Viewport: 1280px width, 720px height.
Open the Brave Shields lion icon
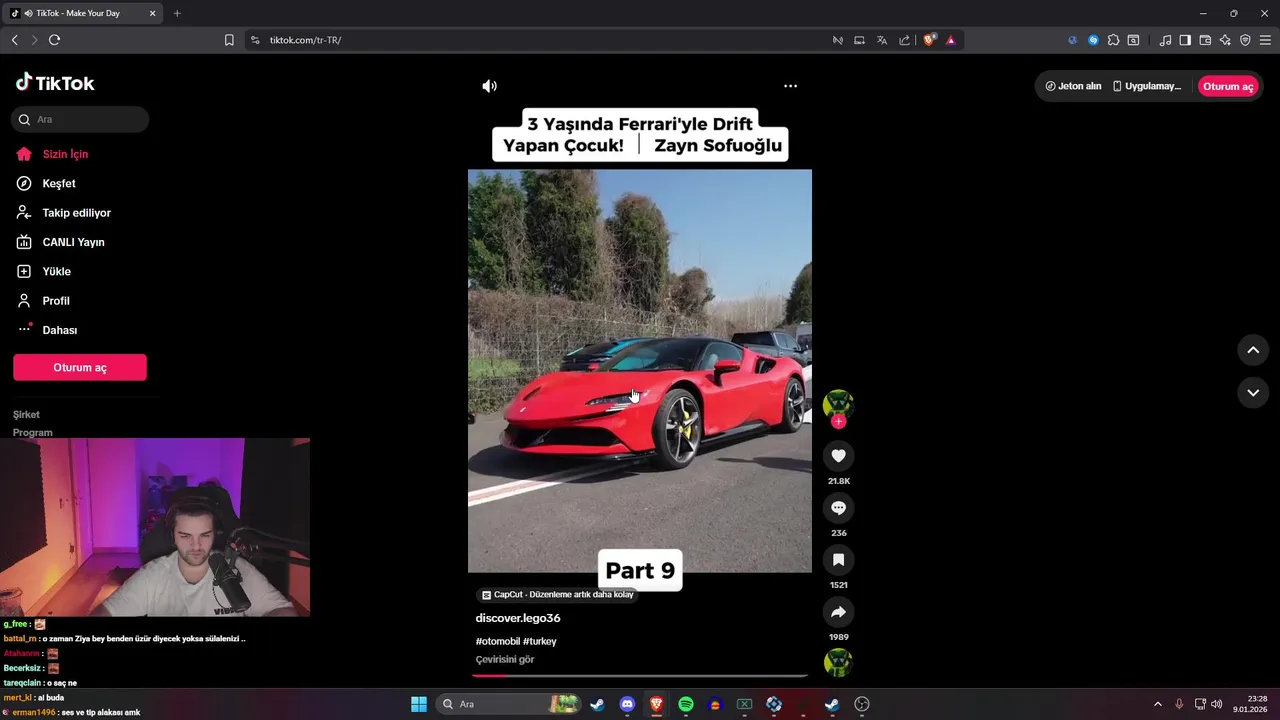[x=929, y=40]
